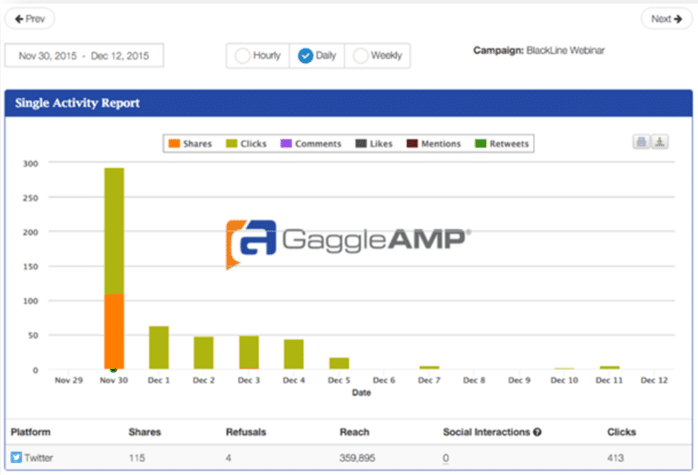The image size is (698, 475).
Task: Click the Dec 3 clicks bar
Action: pos(249,353)
